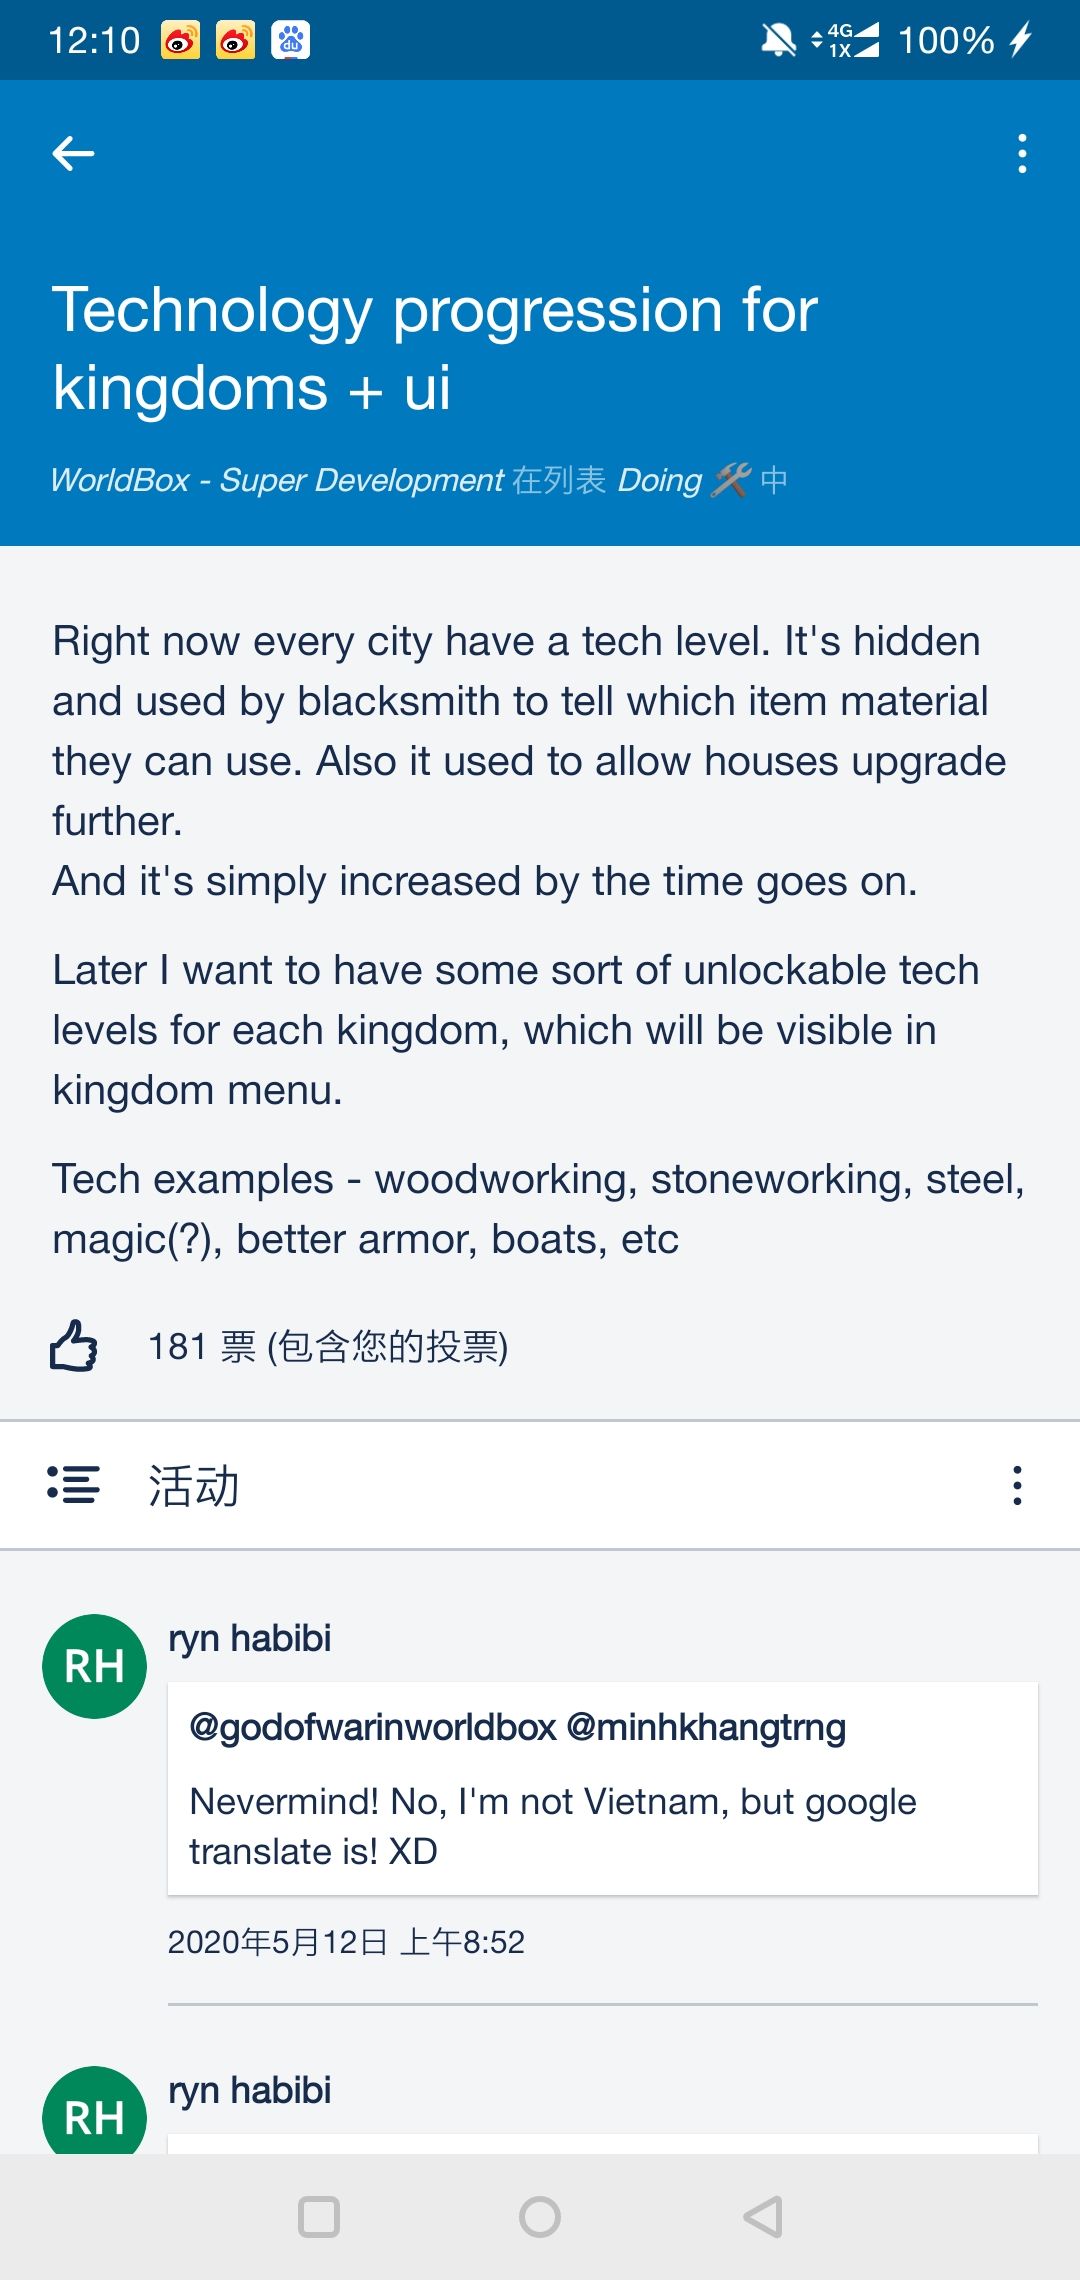Click the RH avatar of ryn habibi
The width and height of the screenshot is (1080, 2280).
click(x=94, y=1665)
